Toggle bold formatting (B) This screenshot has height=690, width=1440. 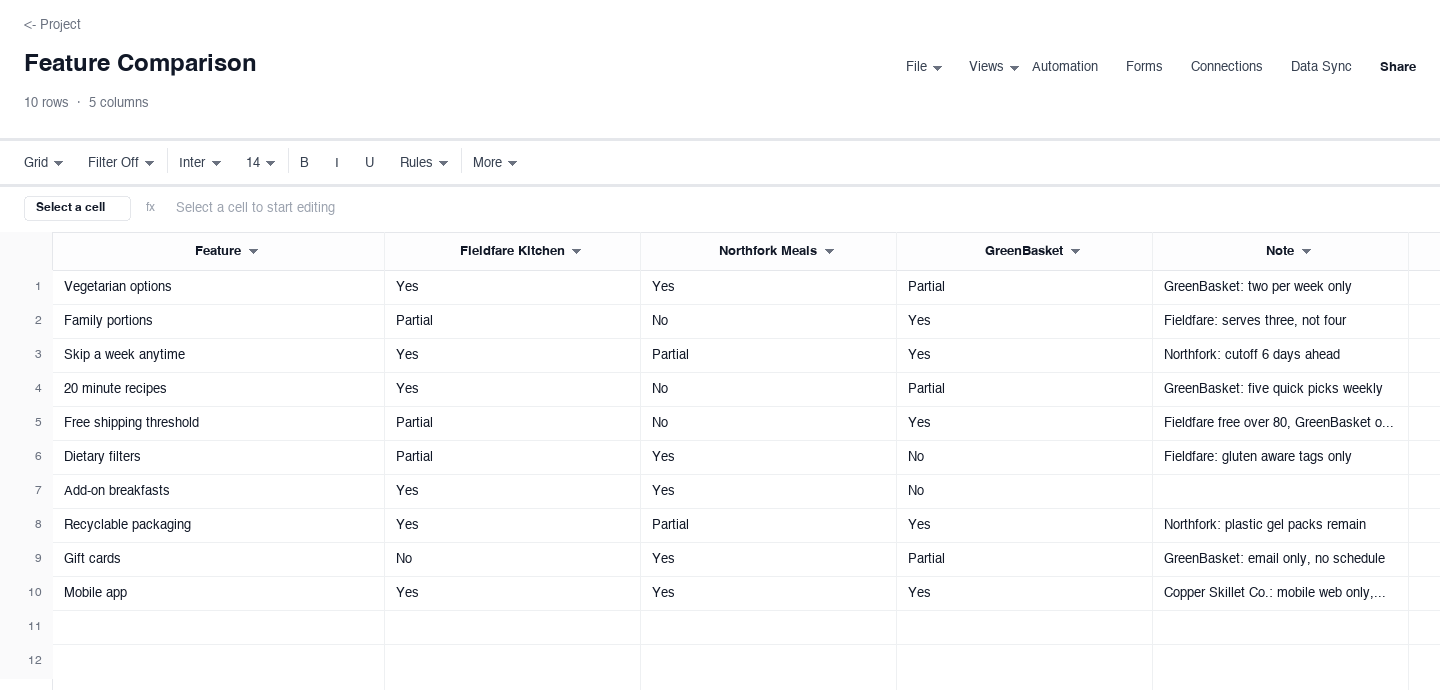(304, 163)
